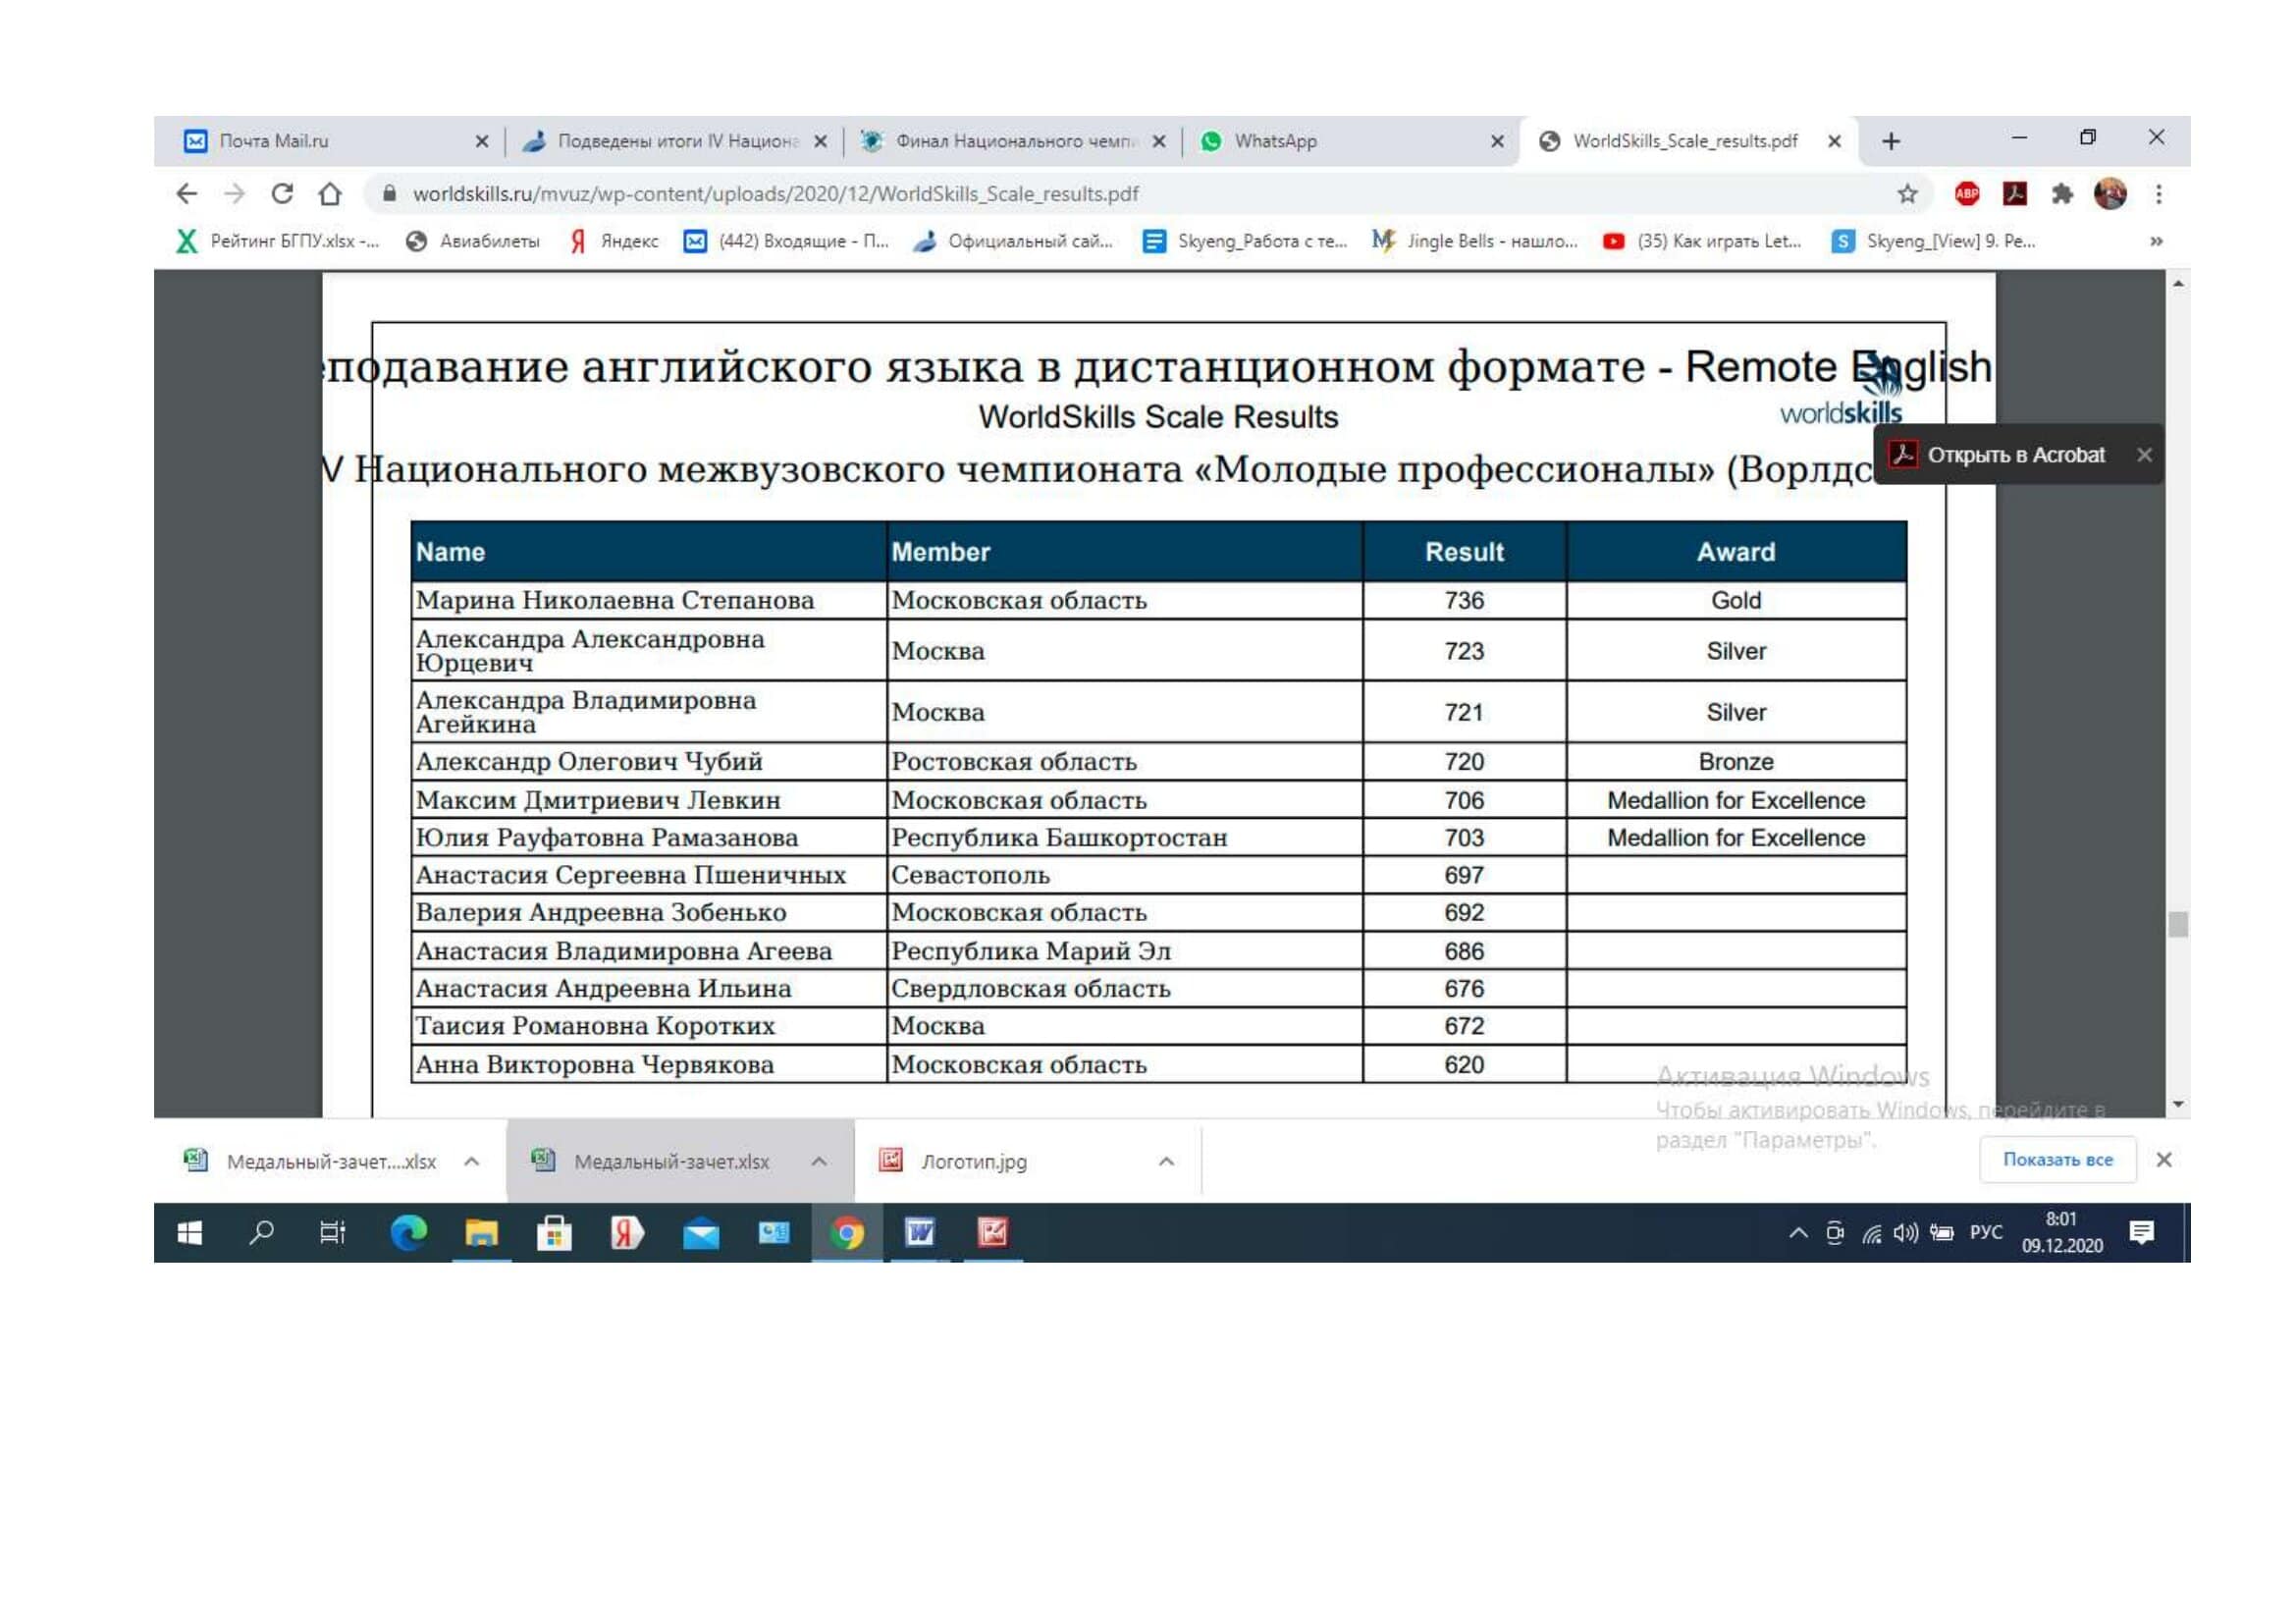The width and height of the screenshot is (2296, 1624).
Task: Click the Показать все downloads button
Action: tap(2057, 1160)
